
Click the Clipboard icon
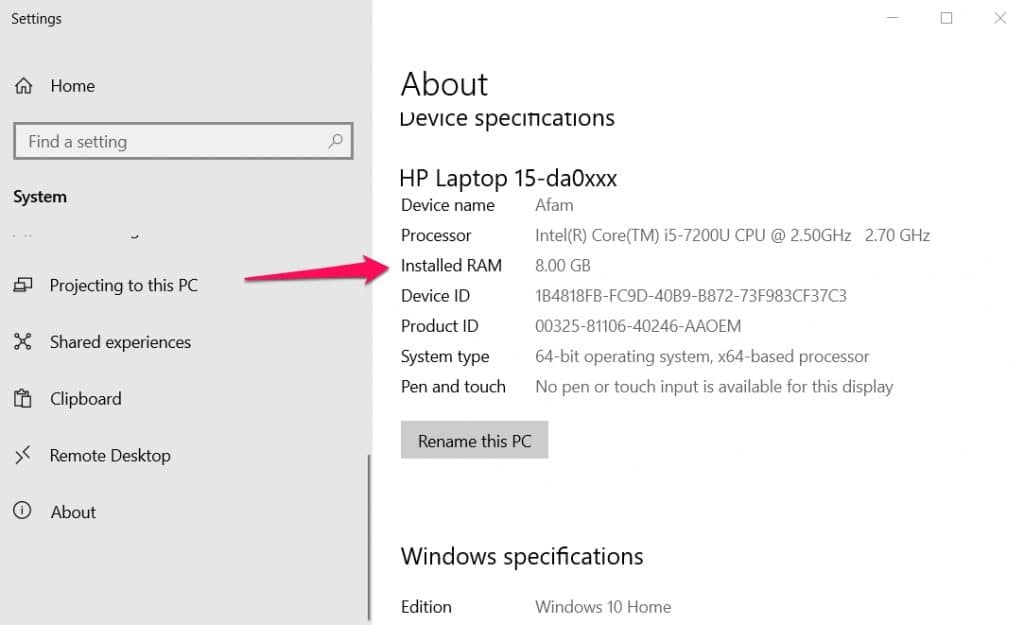click(23, 398)
